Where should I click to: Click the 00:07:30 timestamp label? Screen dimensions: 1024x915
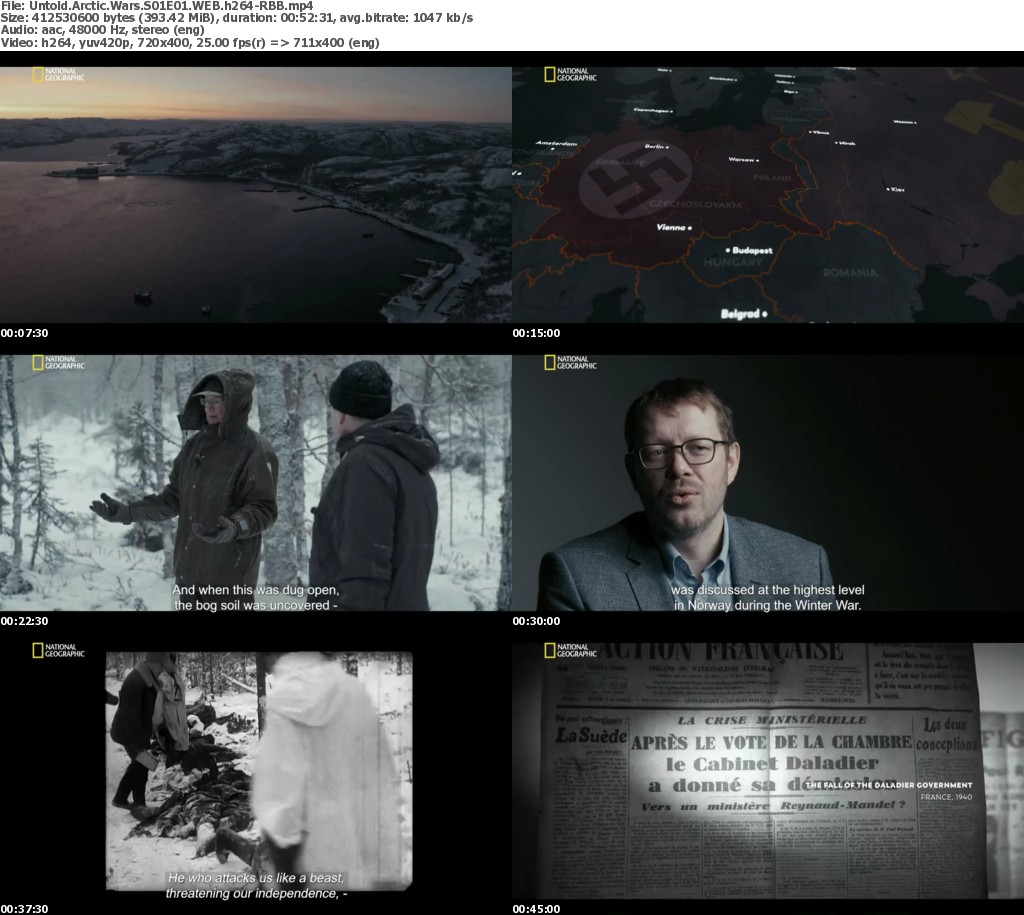pyautogui.click(x=24, y=333)
